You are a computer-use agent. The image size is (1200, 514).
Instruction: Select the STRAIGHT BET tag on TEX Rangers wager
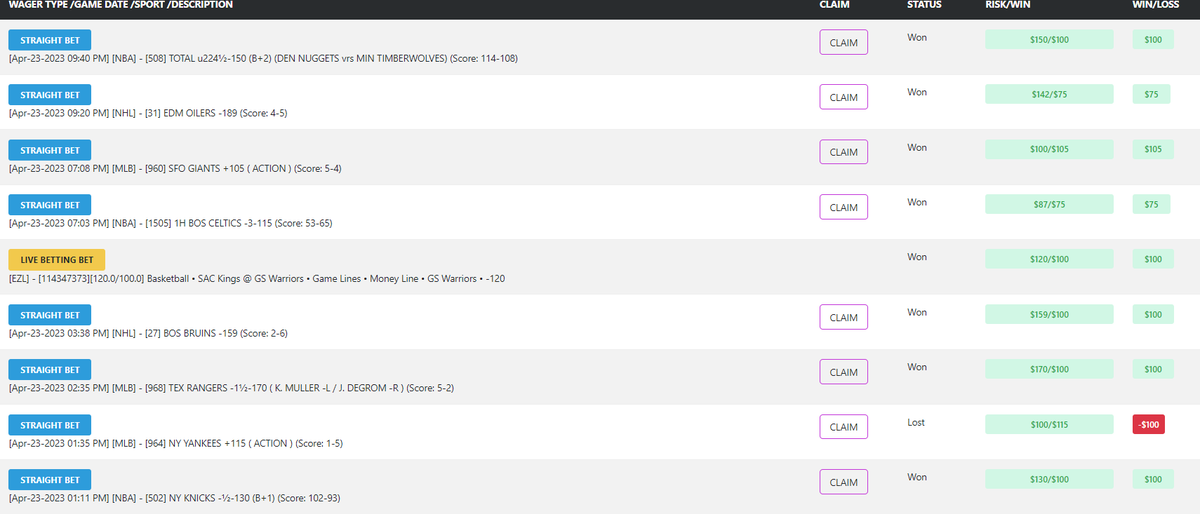coord(50,370)
